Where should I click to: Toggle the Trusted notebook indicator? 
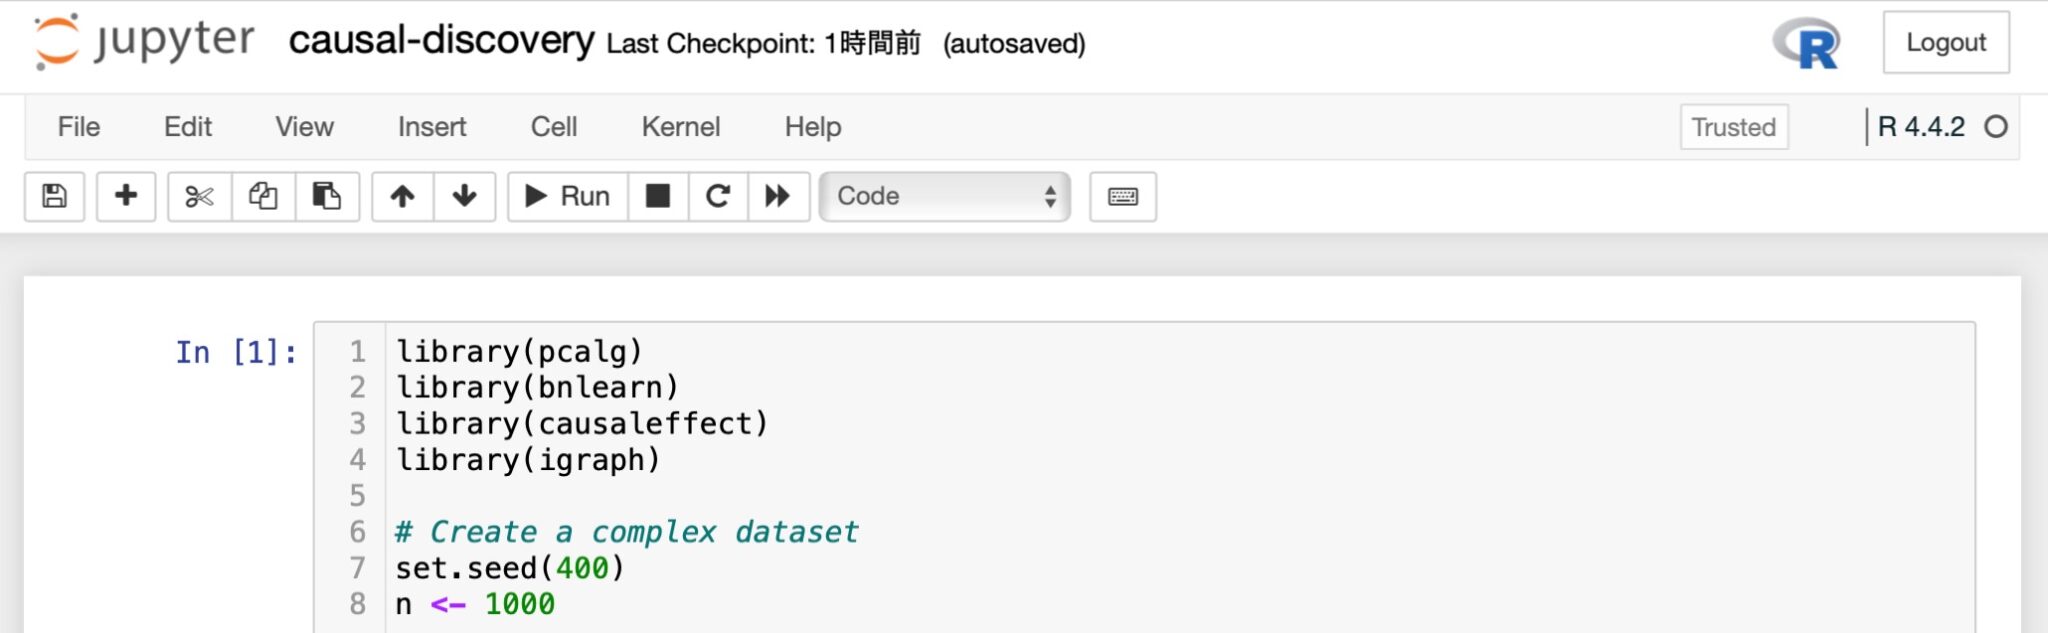(1733, 127)
